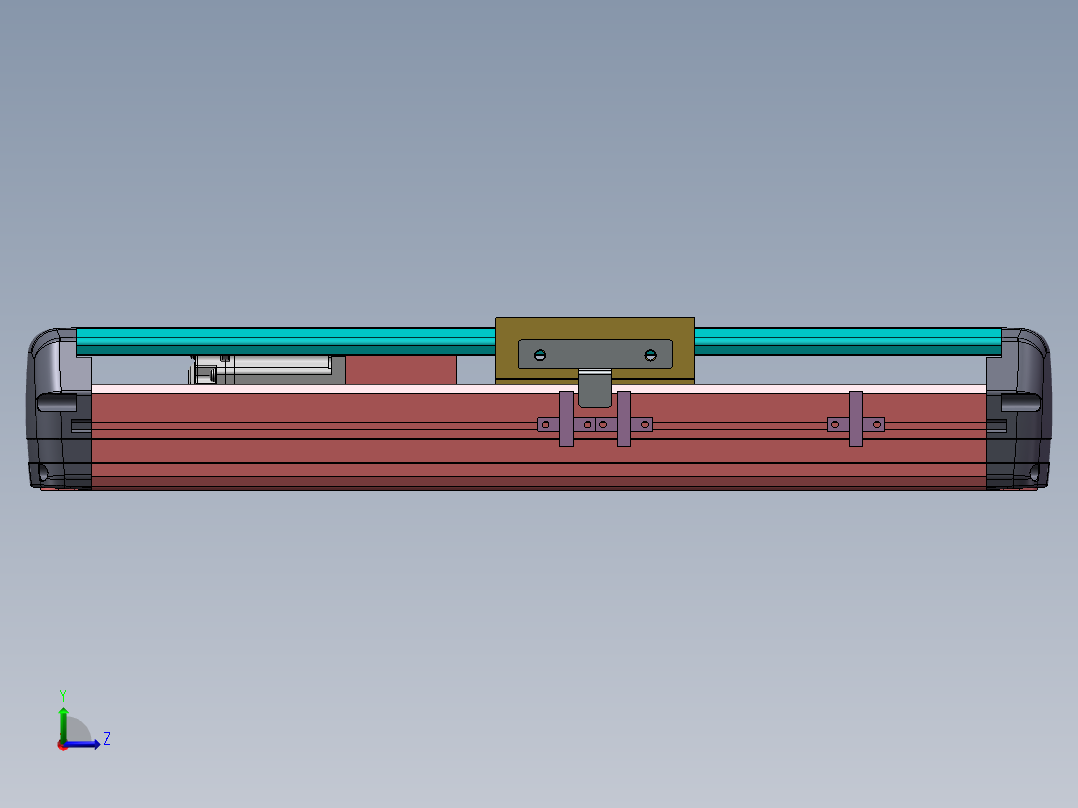
Task: Select the white cylindrical motor part
Action: point(275,365)
